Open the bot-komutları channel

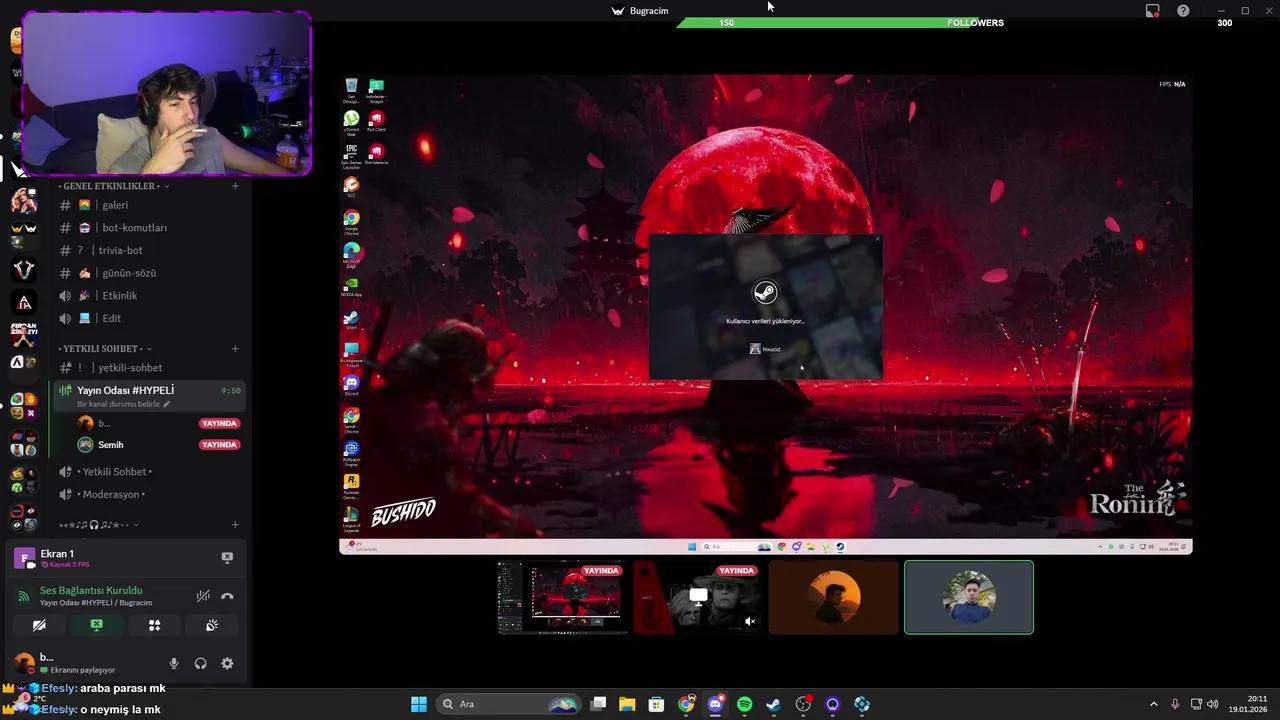(150, 228)
